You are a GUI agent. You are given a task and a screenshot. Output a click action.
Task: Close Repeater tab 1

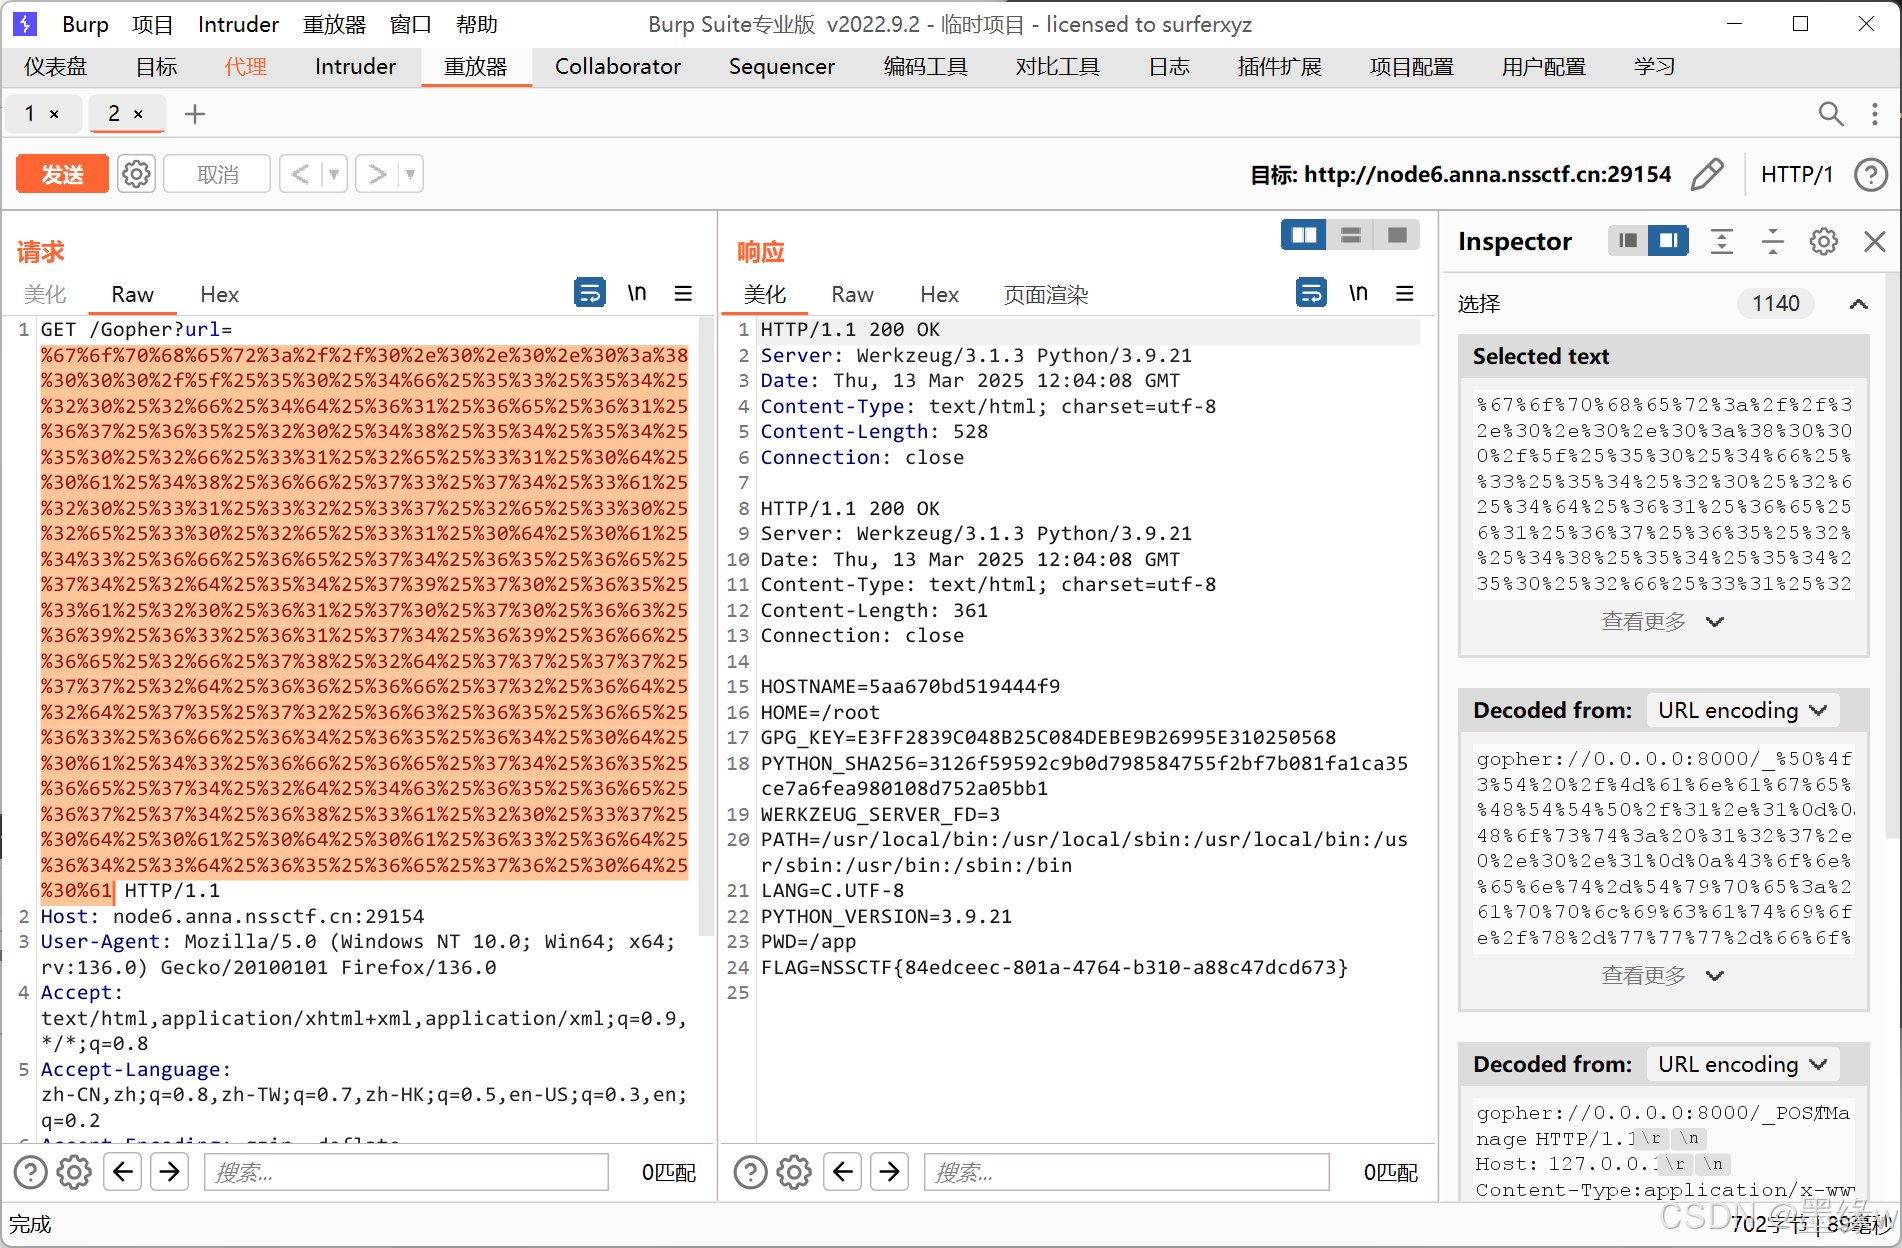click(x=54, y=114)
